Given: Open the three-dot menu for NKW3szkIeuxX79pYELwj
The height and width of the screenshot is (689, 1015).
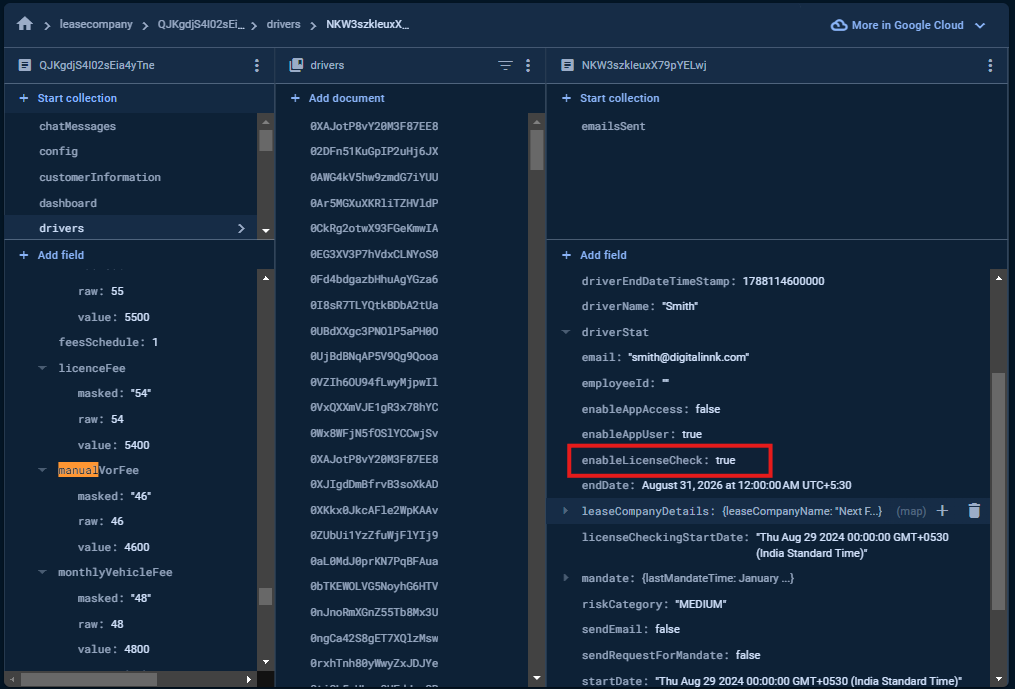Looking at the screenshot, I should 990,65.
